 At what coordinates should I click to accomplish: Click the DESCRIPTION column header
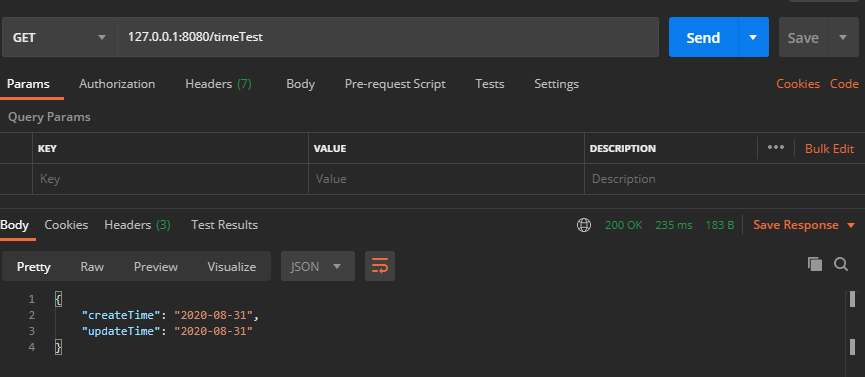click(623, 148)
